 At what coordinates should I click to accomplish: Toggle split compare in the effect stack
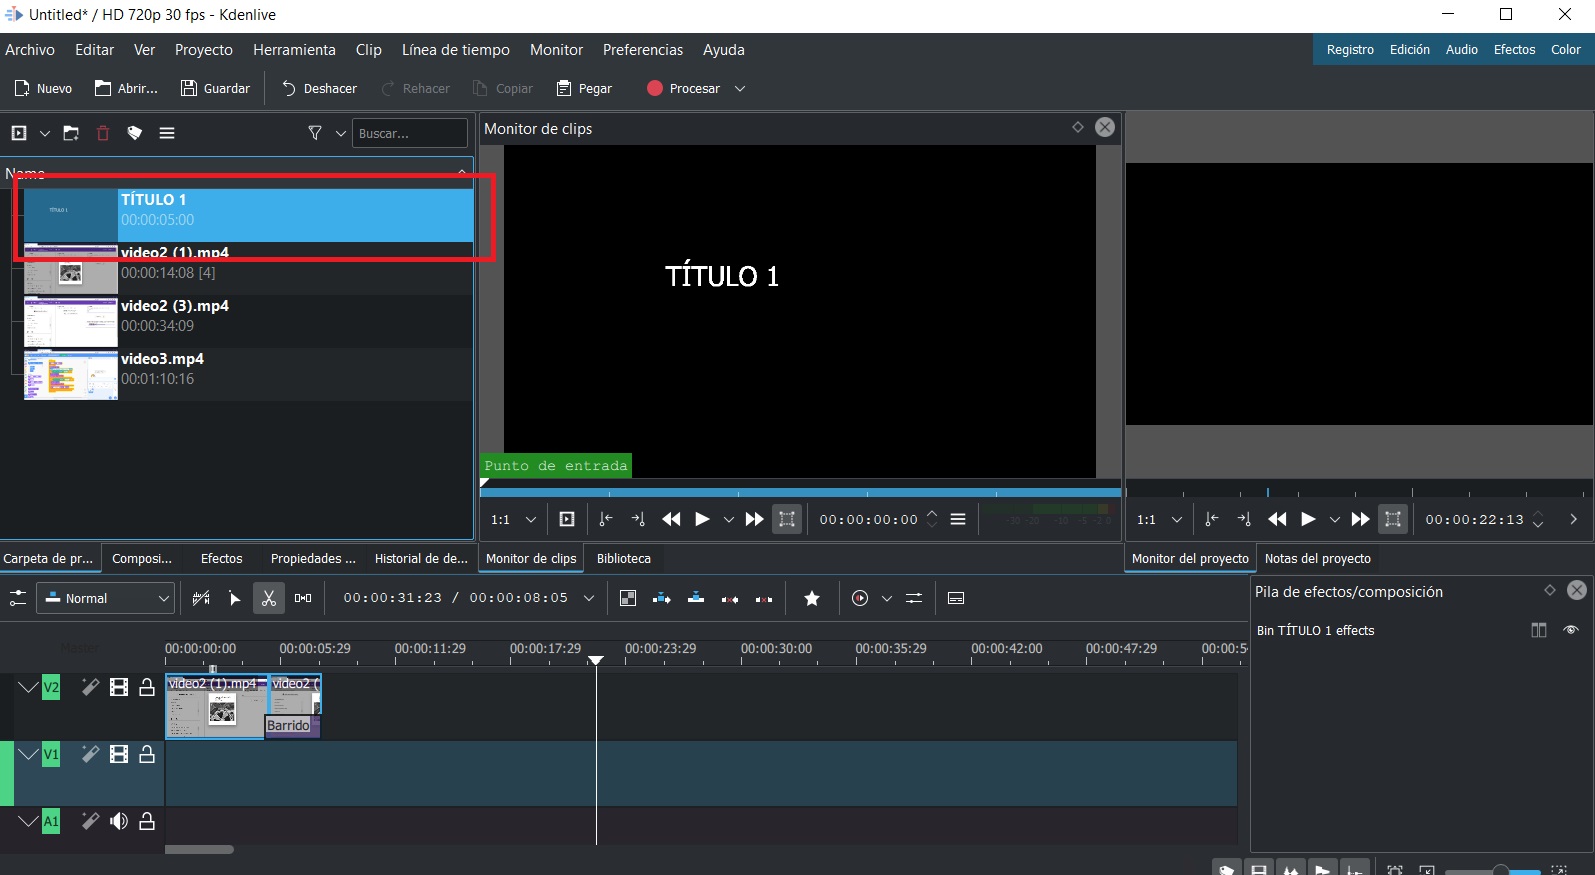[1539, 630]
